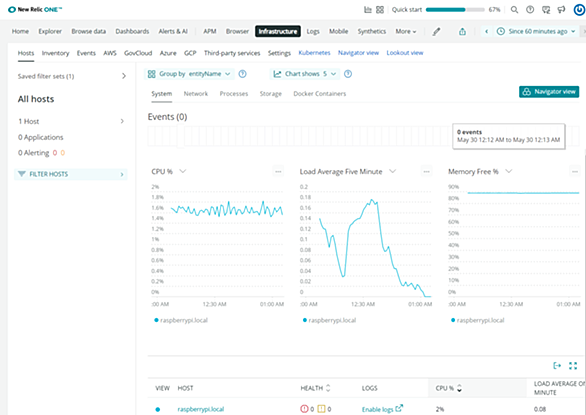Click the green Navigator view button
Image resolution: width=586 pixels, height=415 pixels.
[x=549, y=92]
